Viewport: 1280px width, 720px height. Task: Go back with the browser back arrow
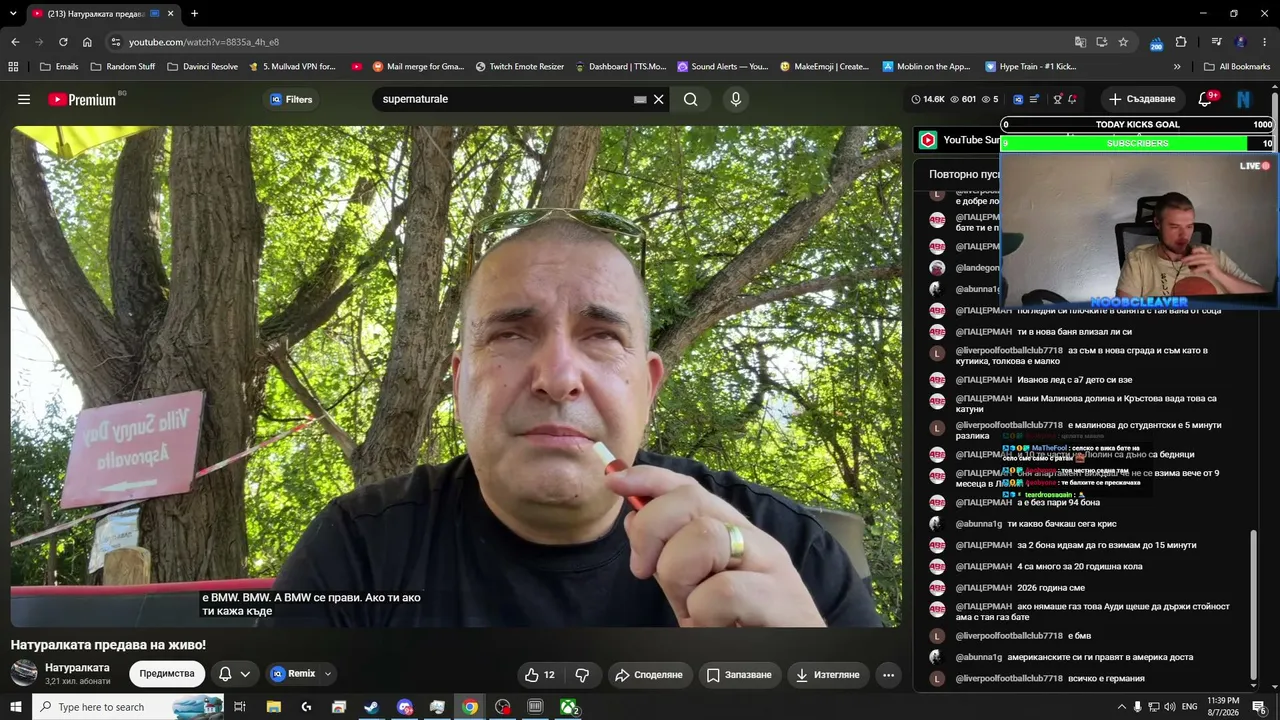pyautogui.click(x=15, y=42)
